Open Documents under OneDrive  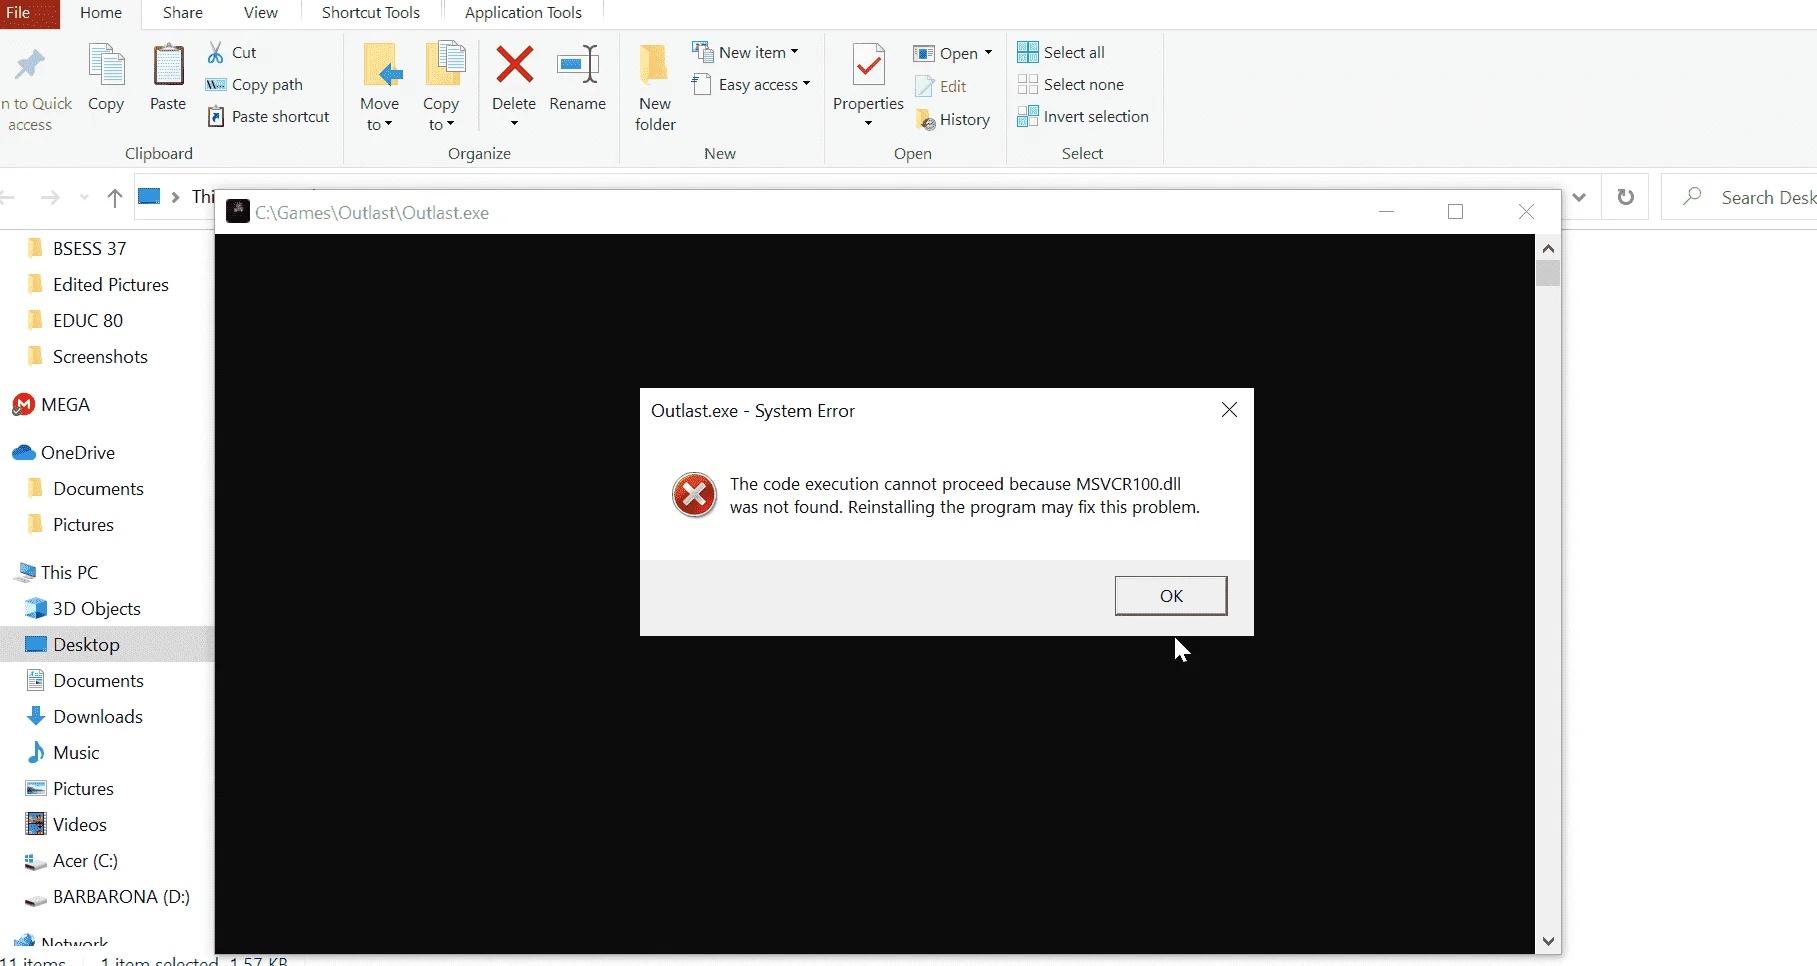tap(85, 489)
